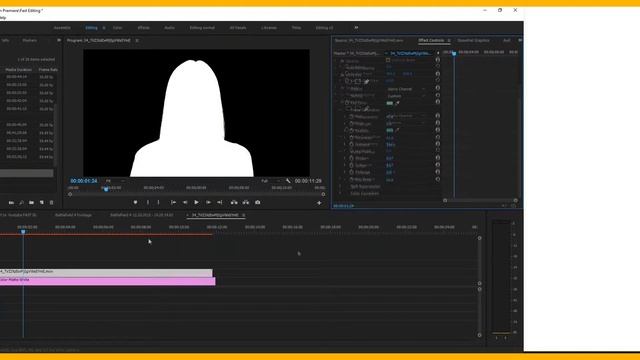Add a marker in the Program monitor
640x360 pixels.
(x=136, y=202)
